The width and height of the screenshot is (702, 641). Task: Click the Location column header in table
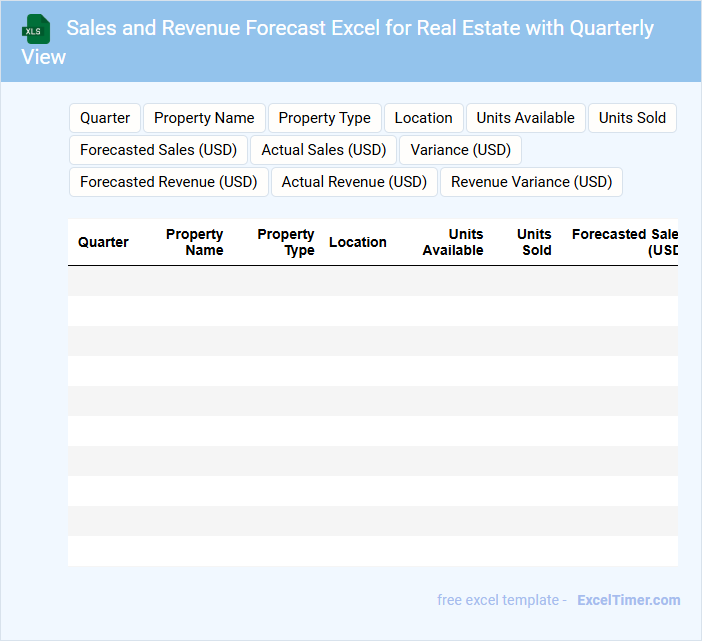[x=357, y=242]
